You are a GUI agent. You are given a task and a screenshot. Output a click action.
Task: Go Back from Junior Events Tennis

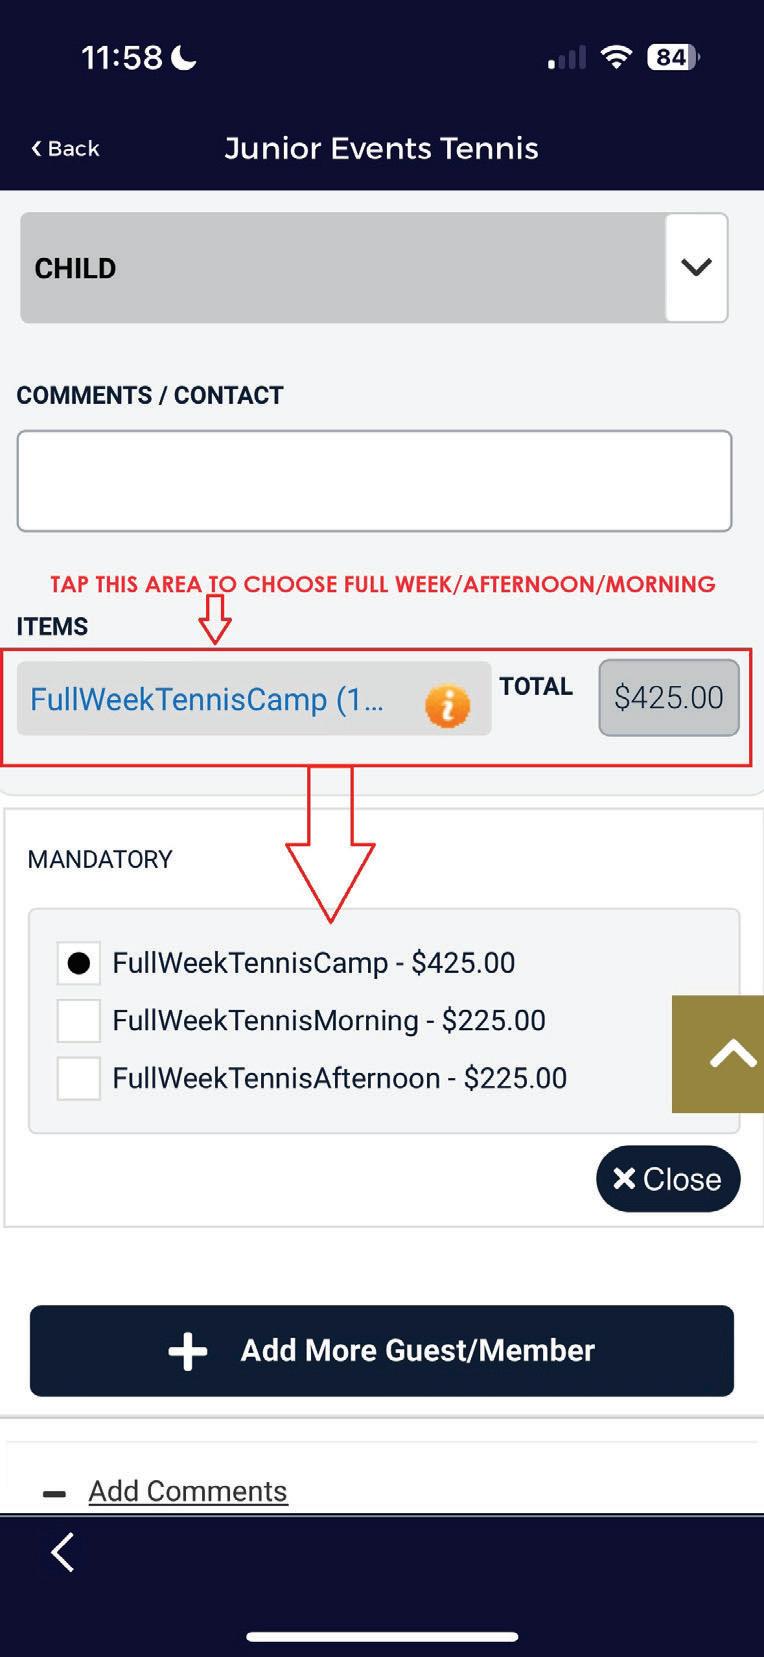pyautogui.click(x=66, y=149)
